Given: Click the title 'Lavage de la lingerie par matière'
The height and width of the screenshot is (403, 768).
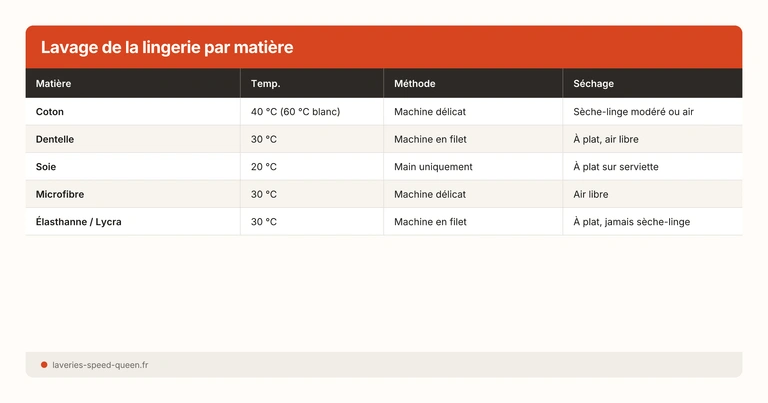Looking at the screenshot, I should coord(167,48).
